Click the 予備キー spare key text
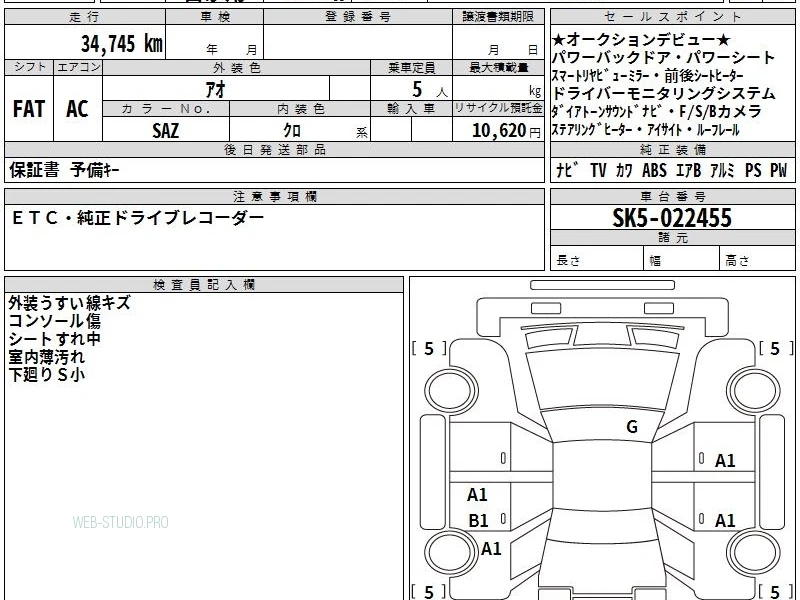The height and width of the screenshot is (600, 800). coord(95,169)
